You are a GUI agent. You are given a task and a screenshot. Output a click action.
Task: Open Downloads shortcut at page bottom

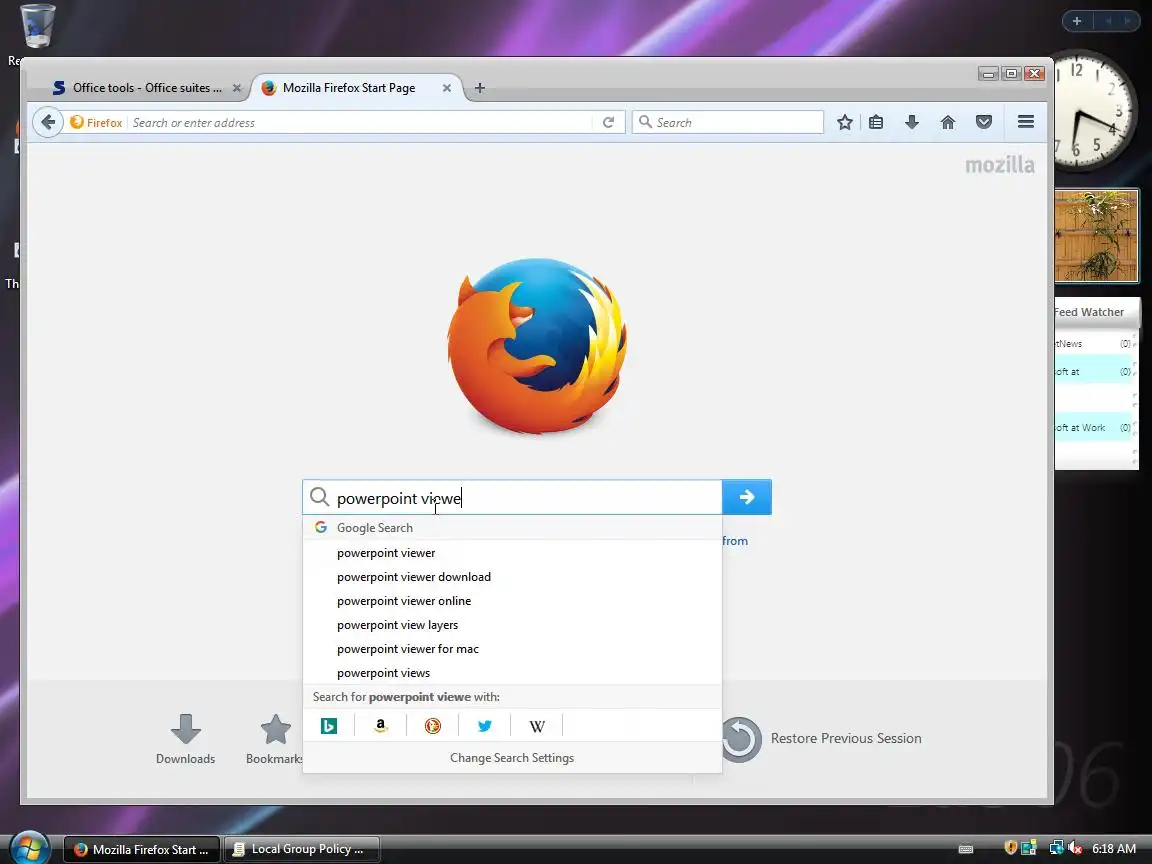click(x=185, y=739)
